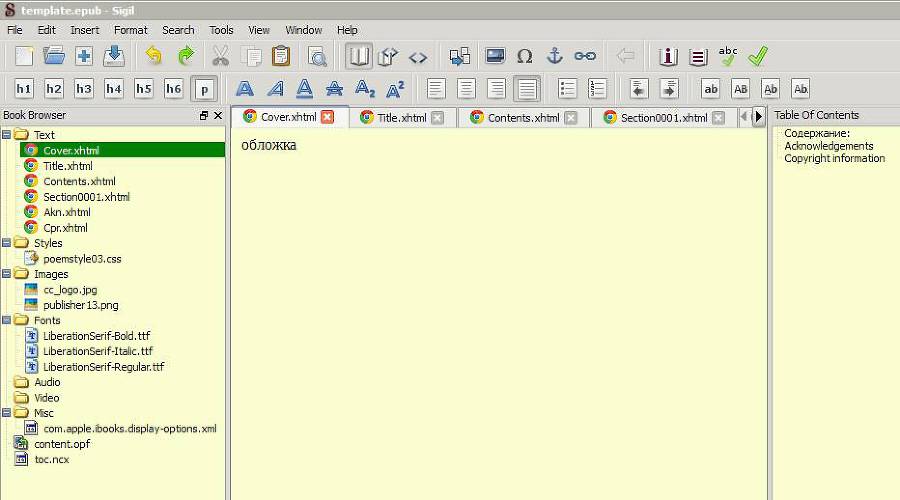Viewport: 900px width, 500px height.
Task: Collapse the Fonts folder tree node
Action: pos(7,321)
